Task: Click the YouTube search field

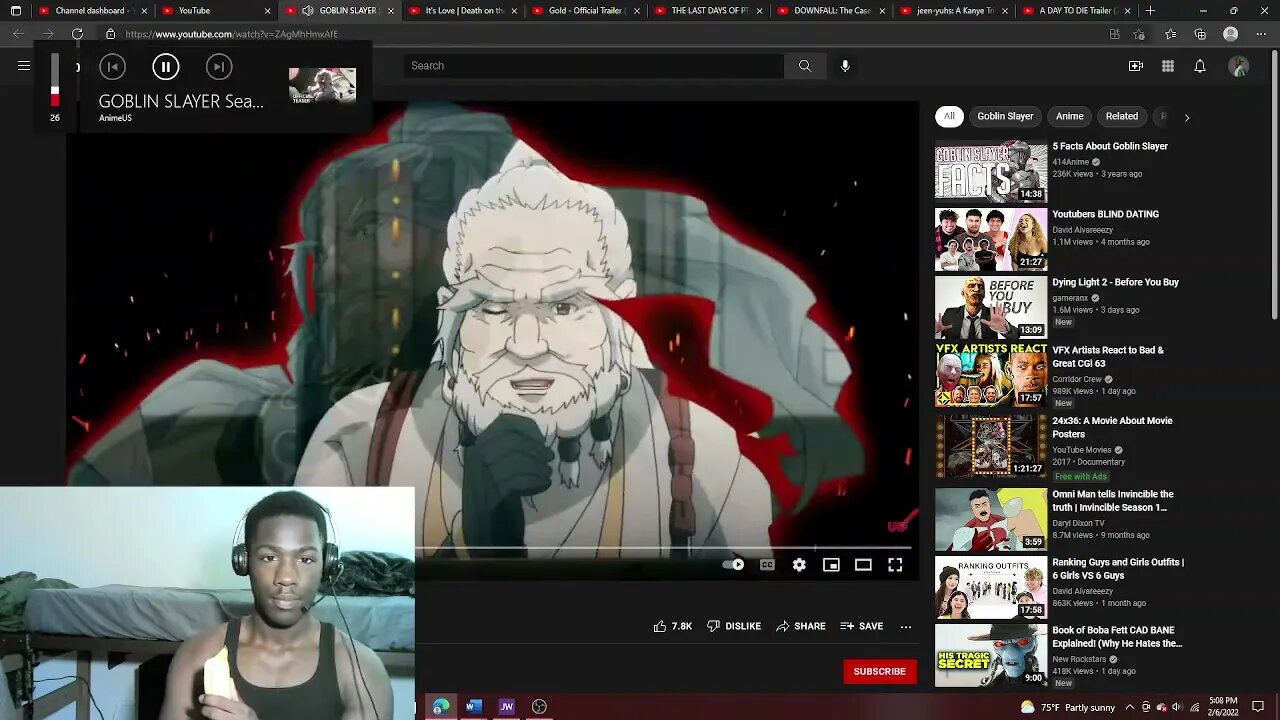Action: [593, 66]
